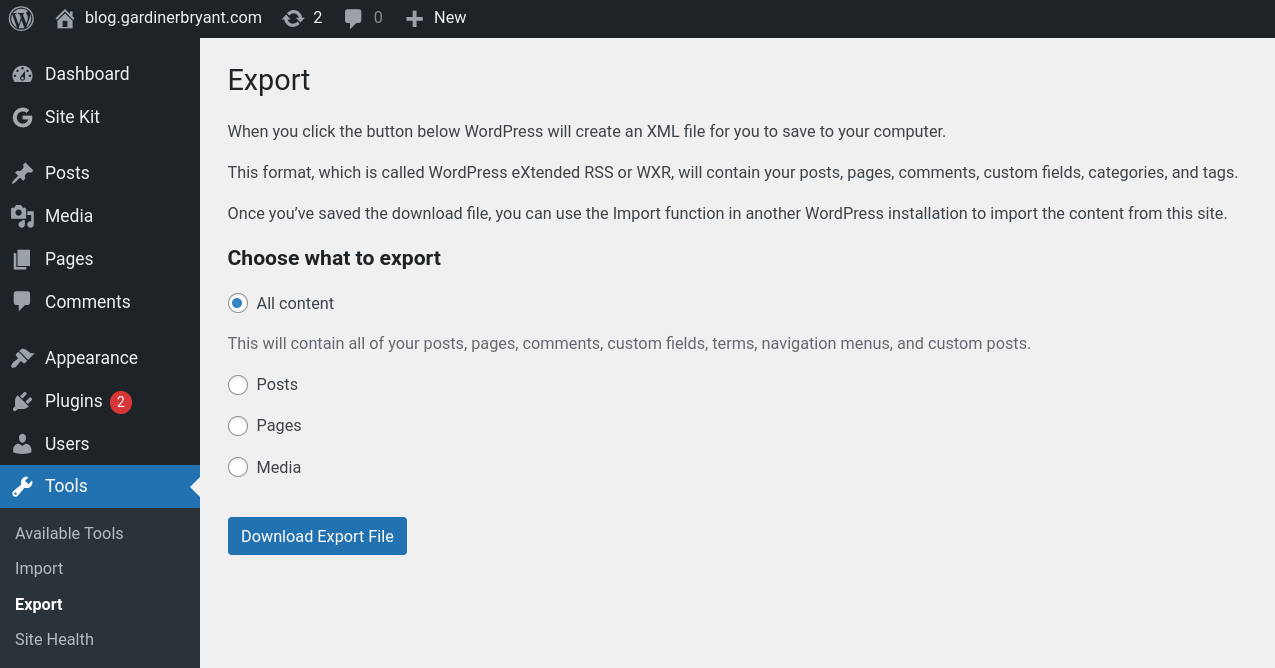The image size is (1275, 668).
Task: Click the Media library icon
Action: 22,216
